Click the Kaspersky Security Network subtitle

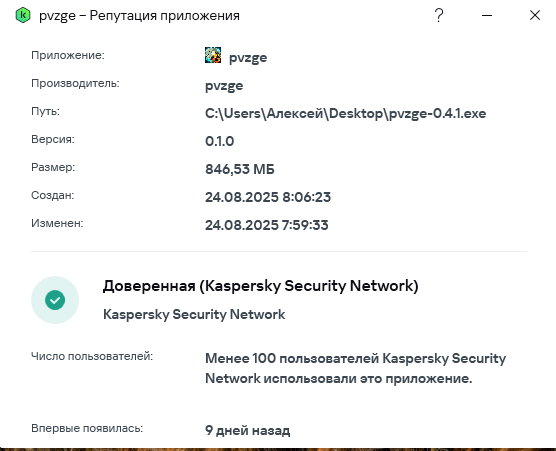click(x=194, y=314)
